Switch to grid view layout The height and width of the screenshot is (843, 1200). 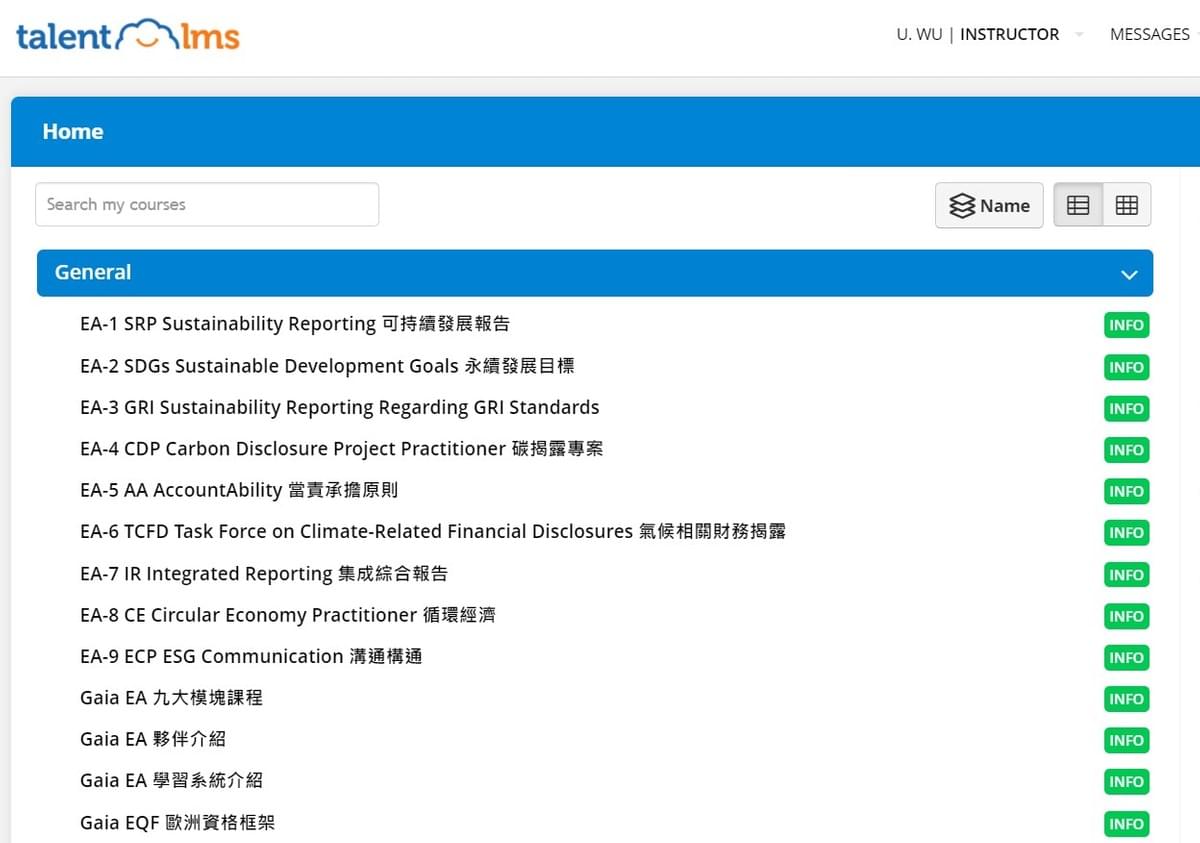[x=1127, y=205]
